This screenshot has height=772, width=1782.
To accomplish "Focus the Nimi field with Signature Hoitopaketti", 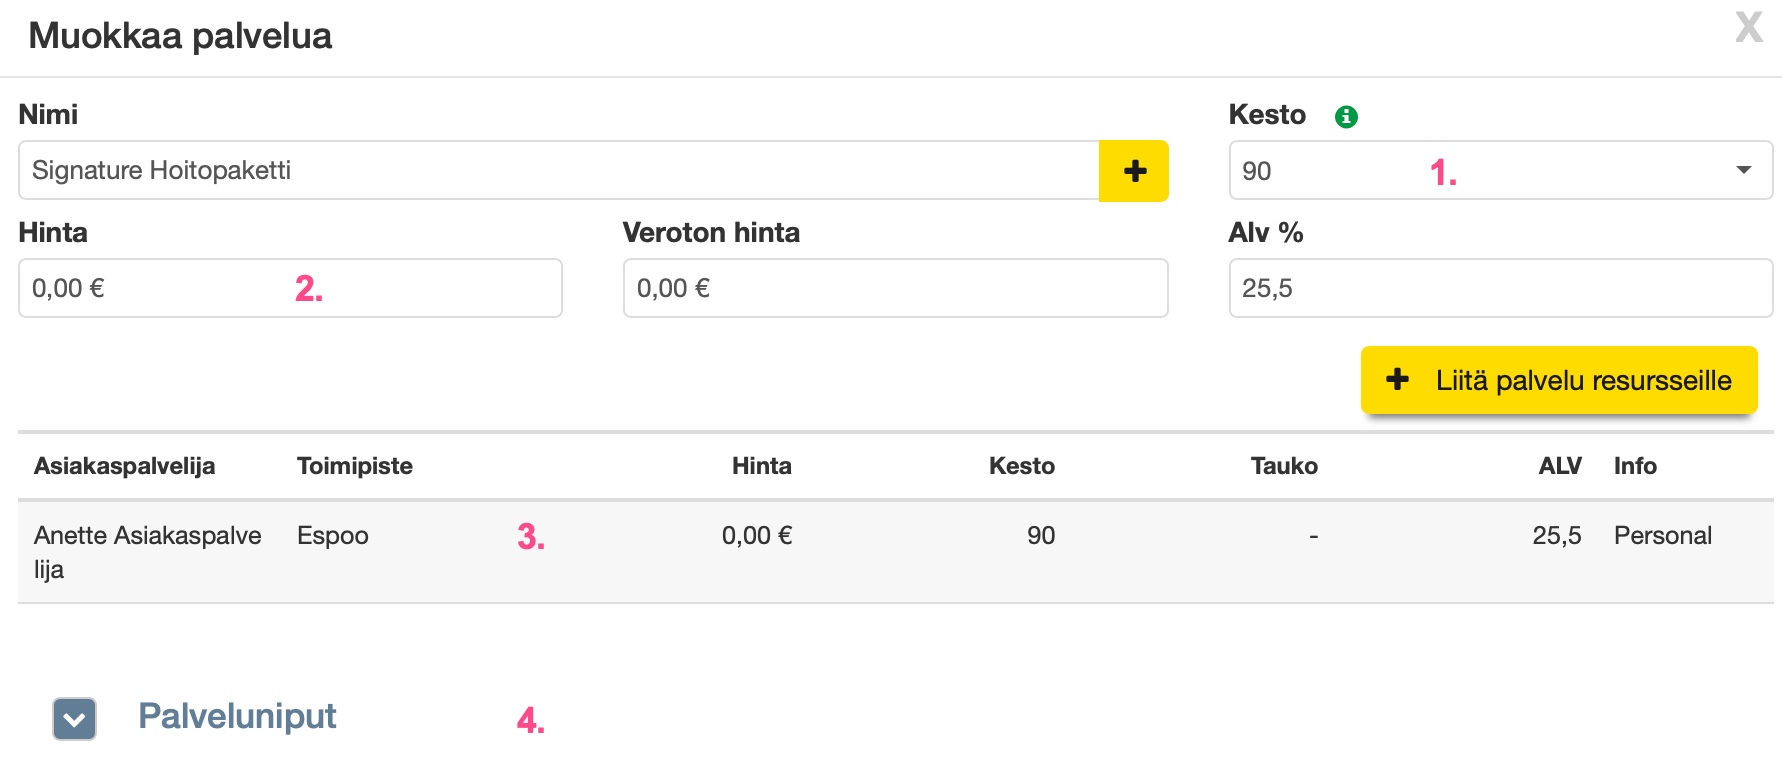I will [558, 171].
